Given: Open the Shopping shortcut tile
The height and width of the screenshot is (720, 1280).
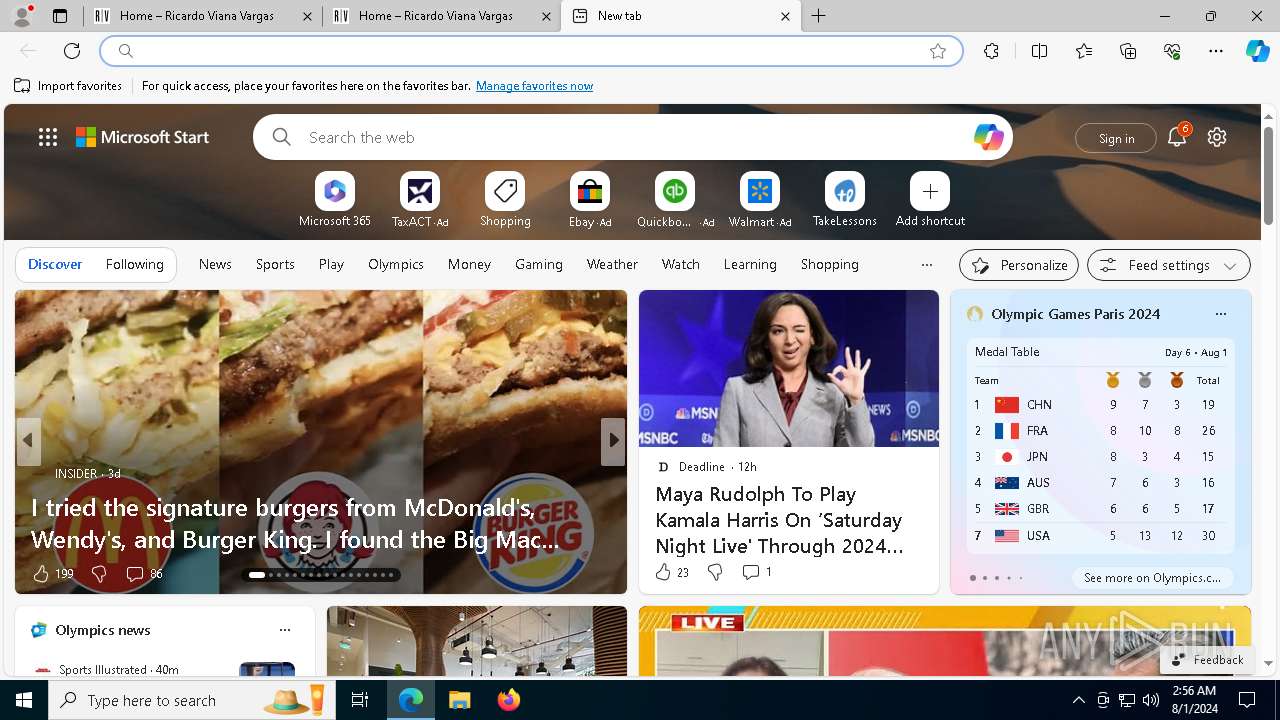Looking at the screenshot, I should [x=505, y=200].
